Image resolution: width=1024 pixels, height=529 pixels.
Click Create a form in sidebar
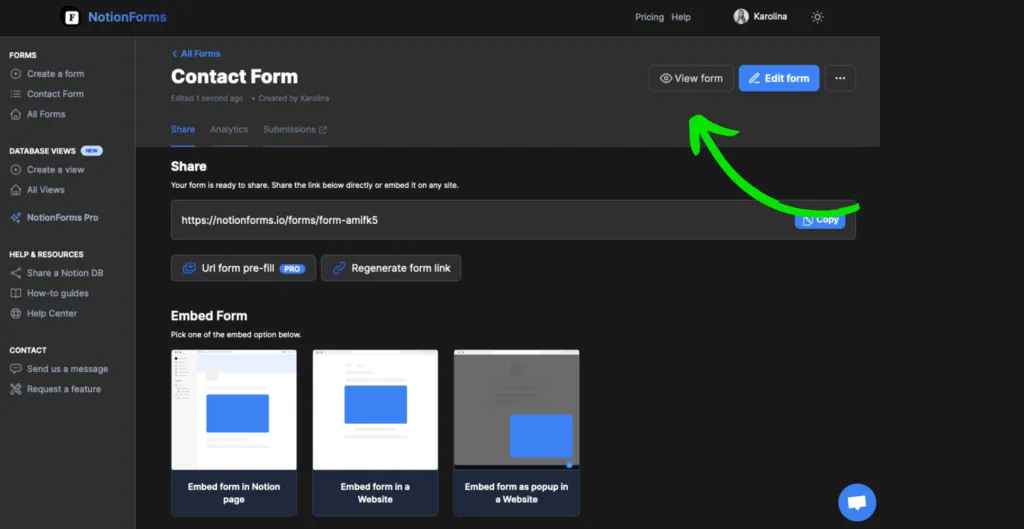[55, 74]
